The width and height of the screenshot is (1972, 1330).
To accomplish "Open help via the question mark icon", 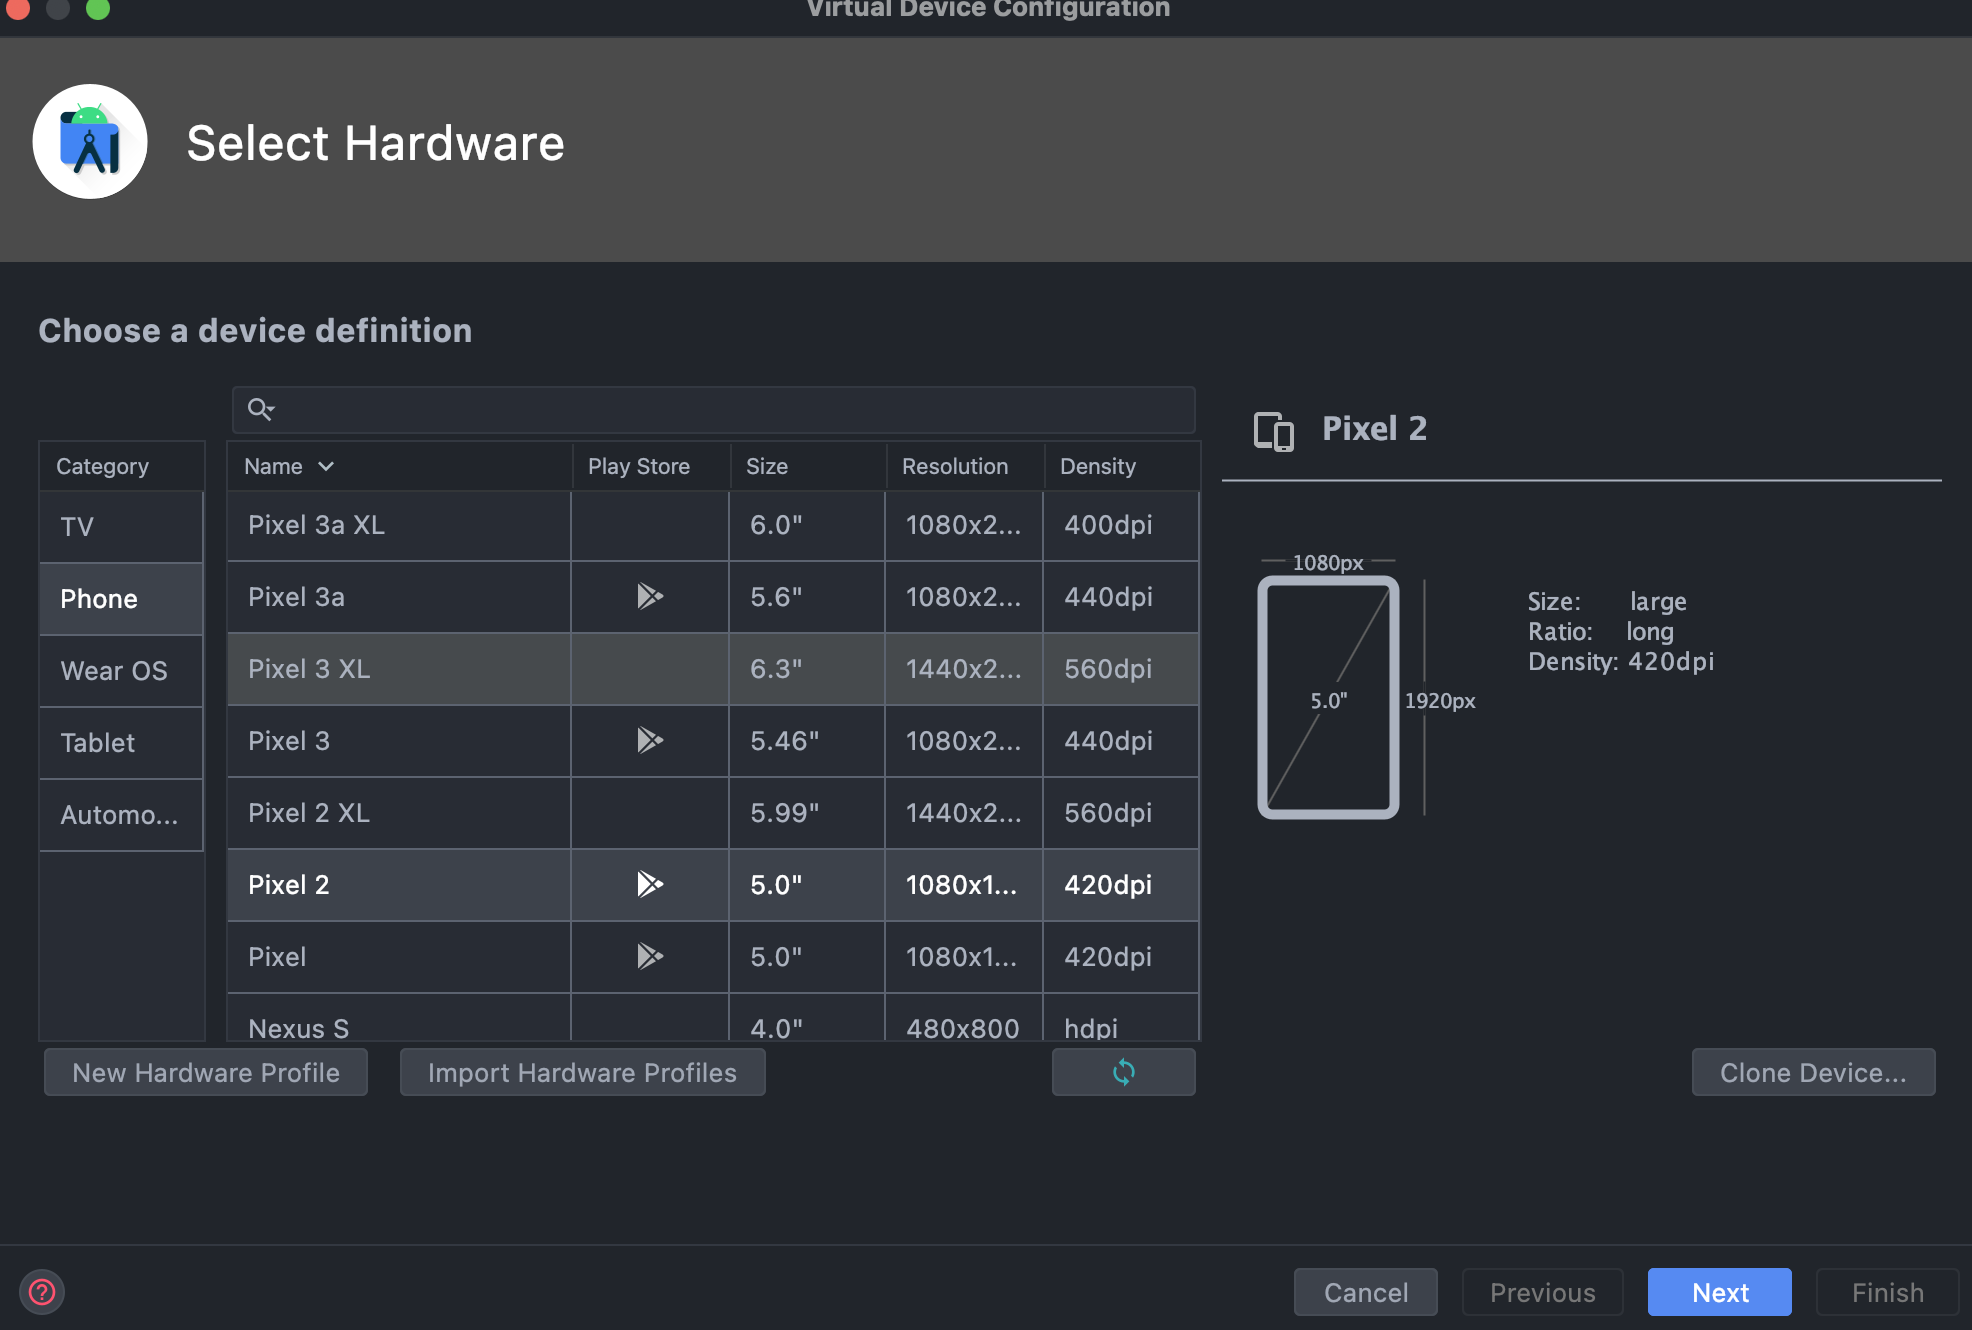I will pyautogui.click(x=42, y=1292).
